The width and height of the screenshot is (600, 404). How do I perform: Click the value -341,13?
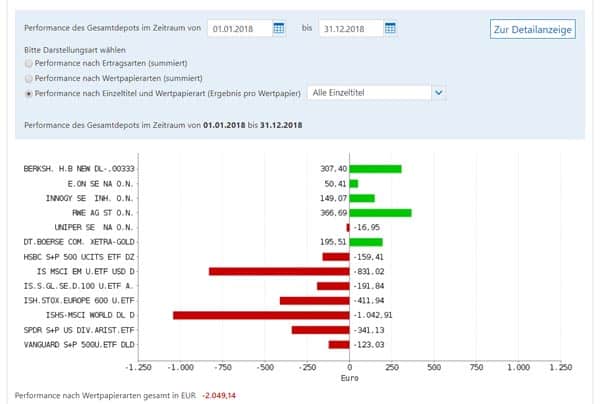coord(368,330)
